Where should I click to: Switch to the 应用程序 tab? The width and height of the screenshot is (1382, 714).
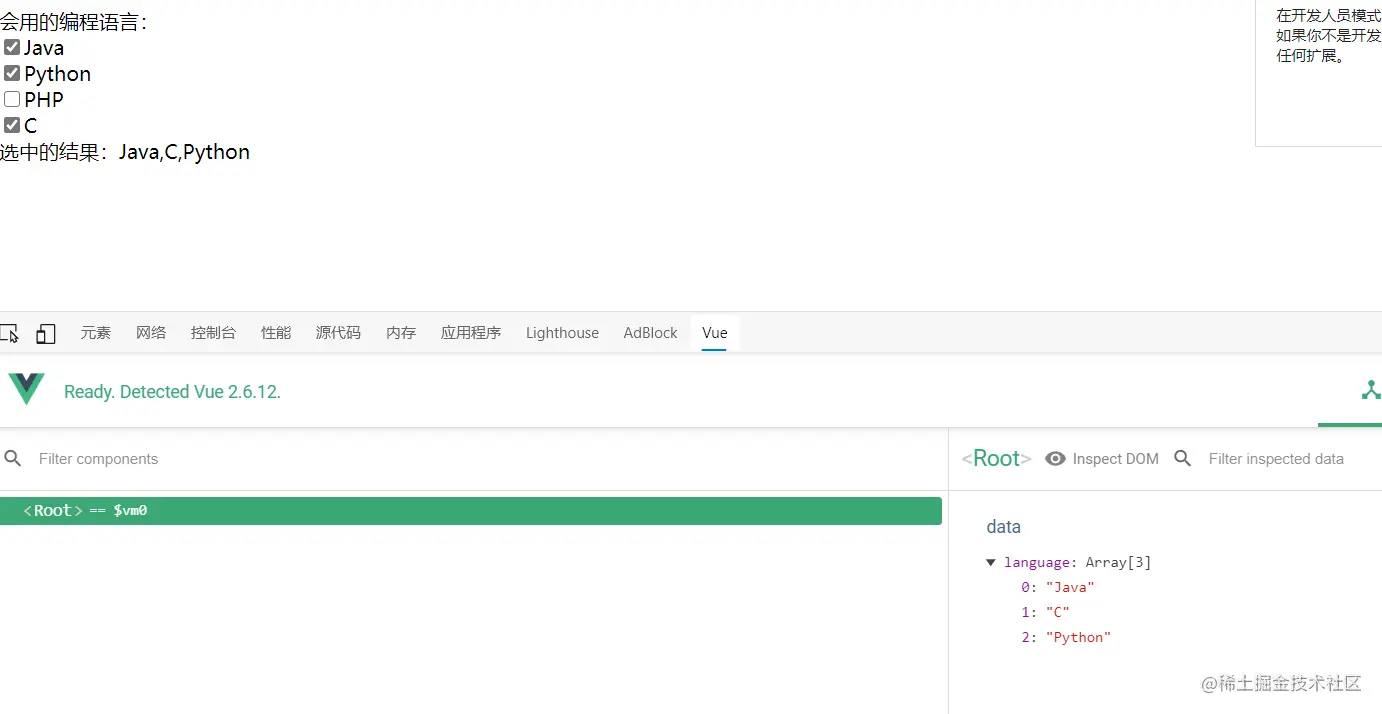click(471, 333)
